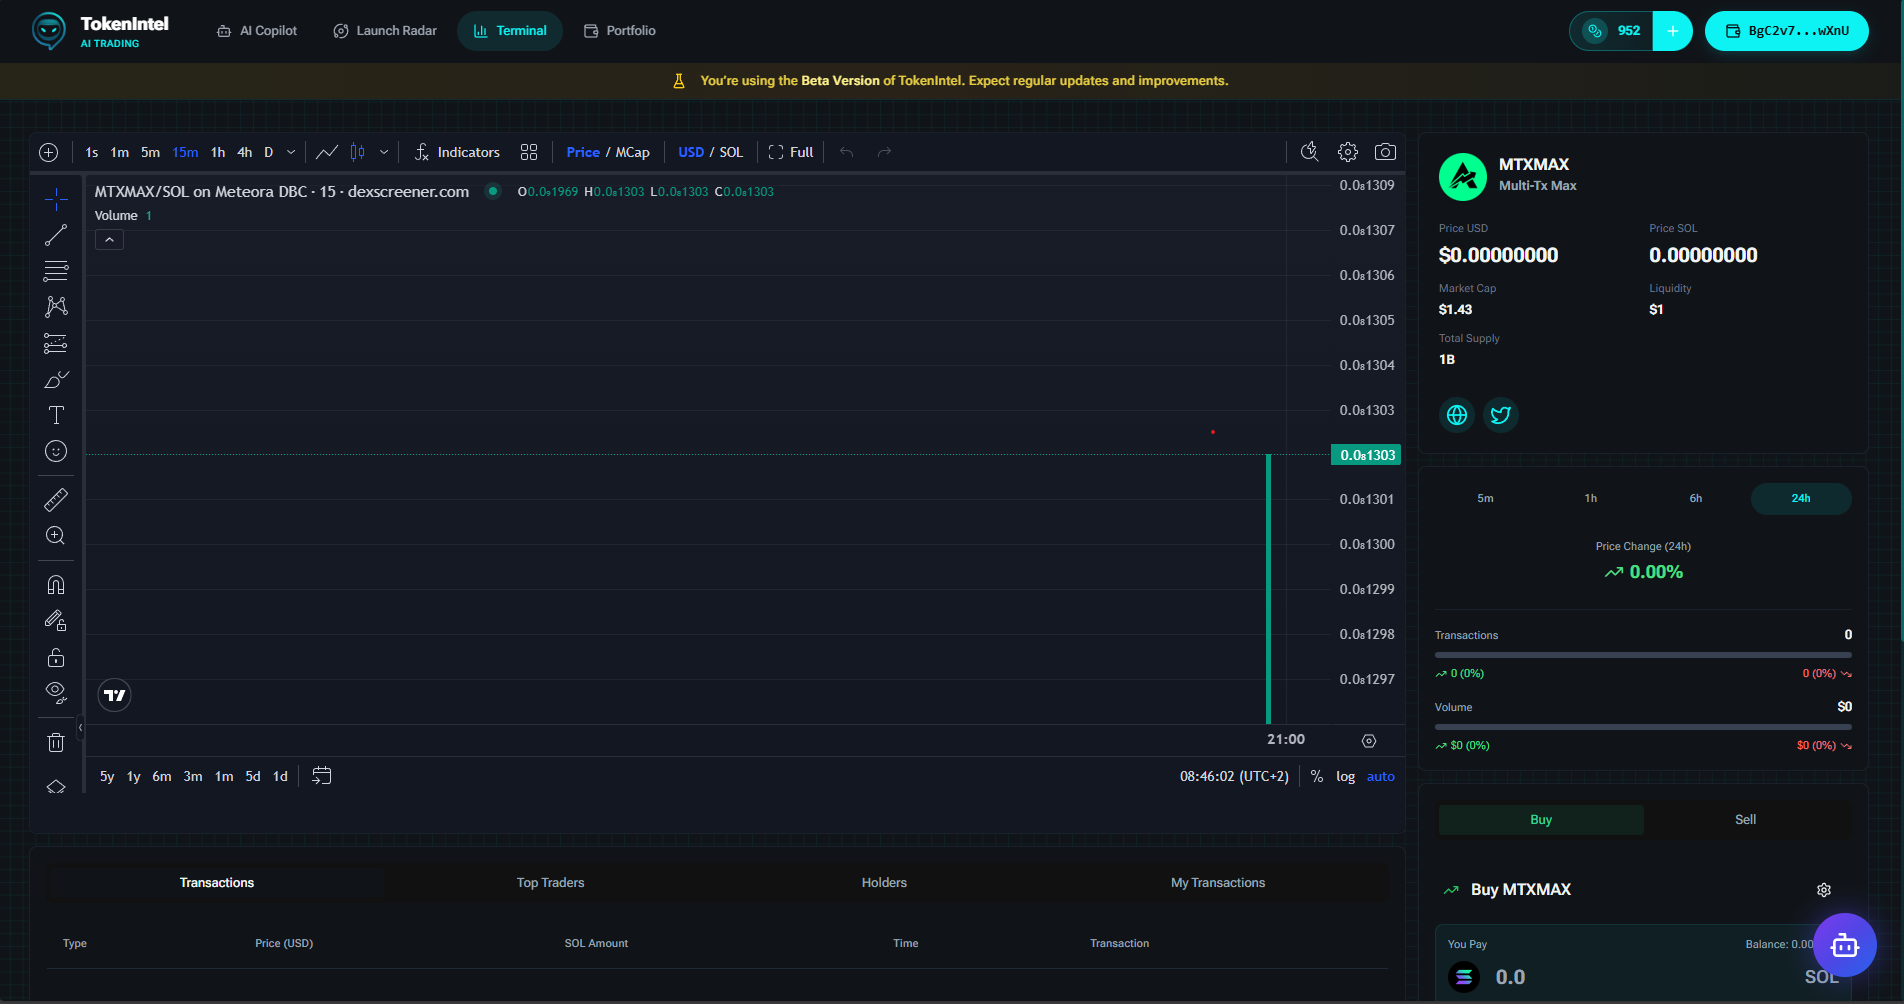Screen dimensions: 1904x1004
Task: Open wallet menu BgC2v7...wXnU
Action: coord(1786,31)
